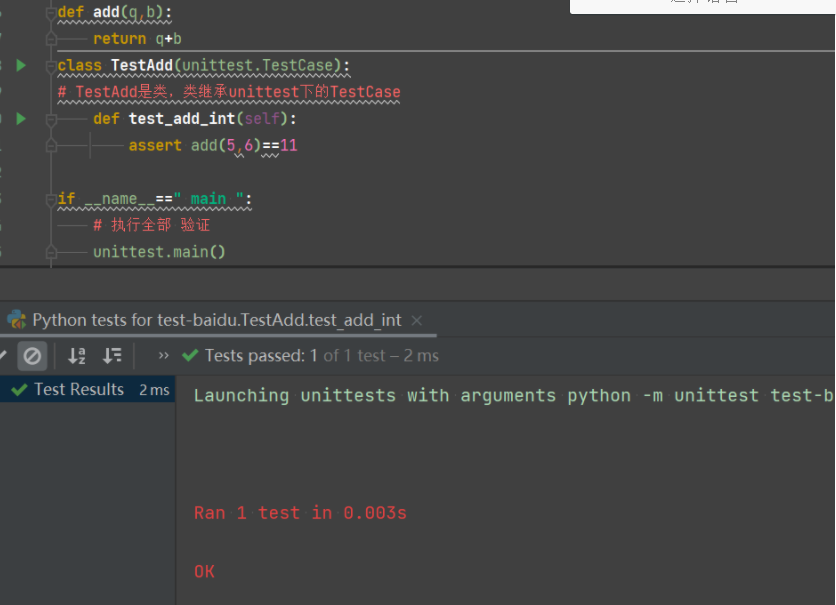Click the sort alphabetically icon in test toolbar
Viewport: 836px width, 605px height.
77,355
